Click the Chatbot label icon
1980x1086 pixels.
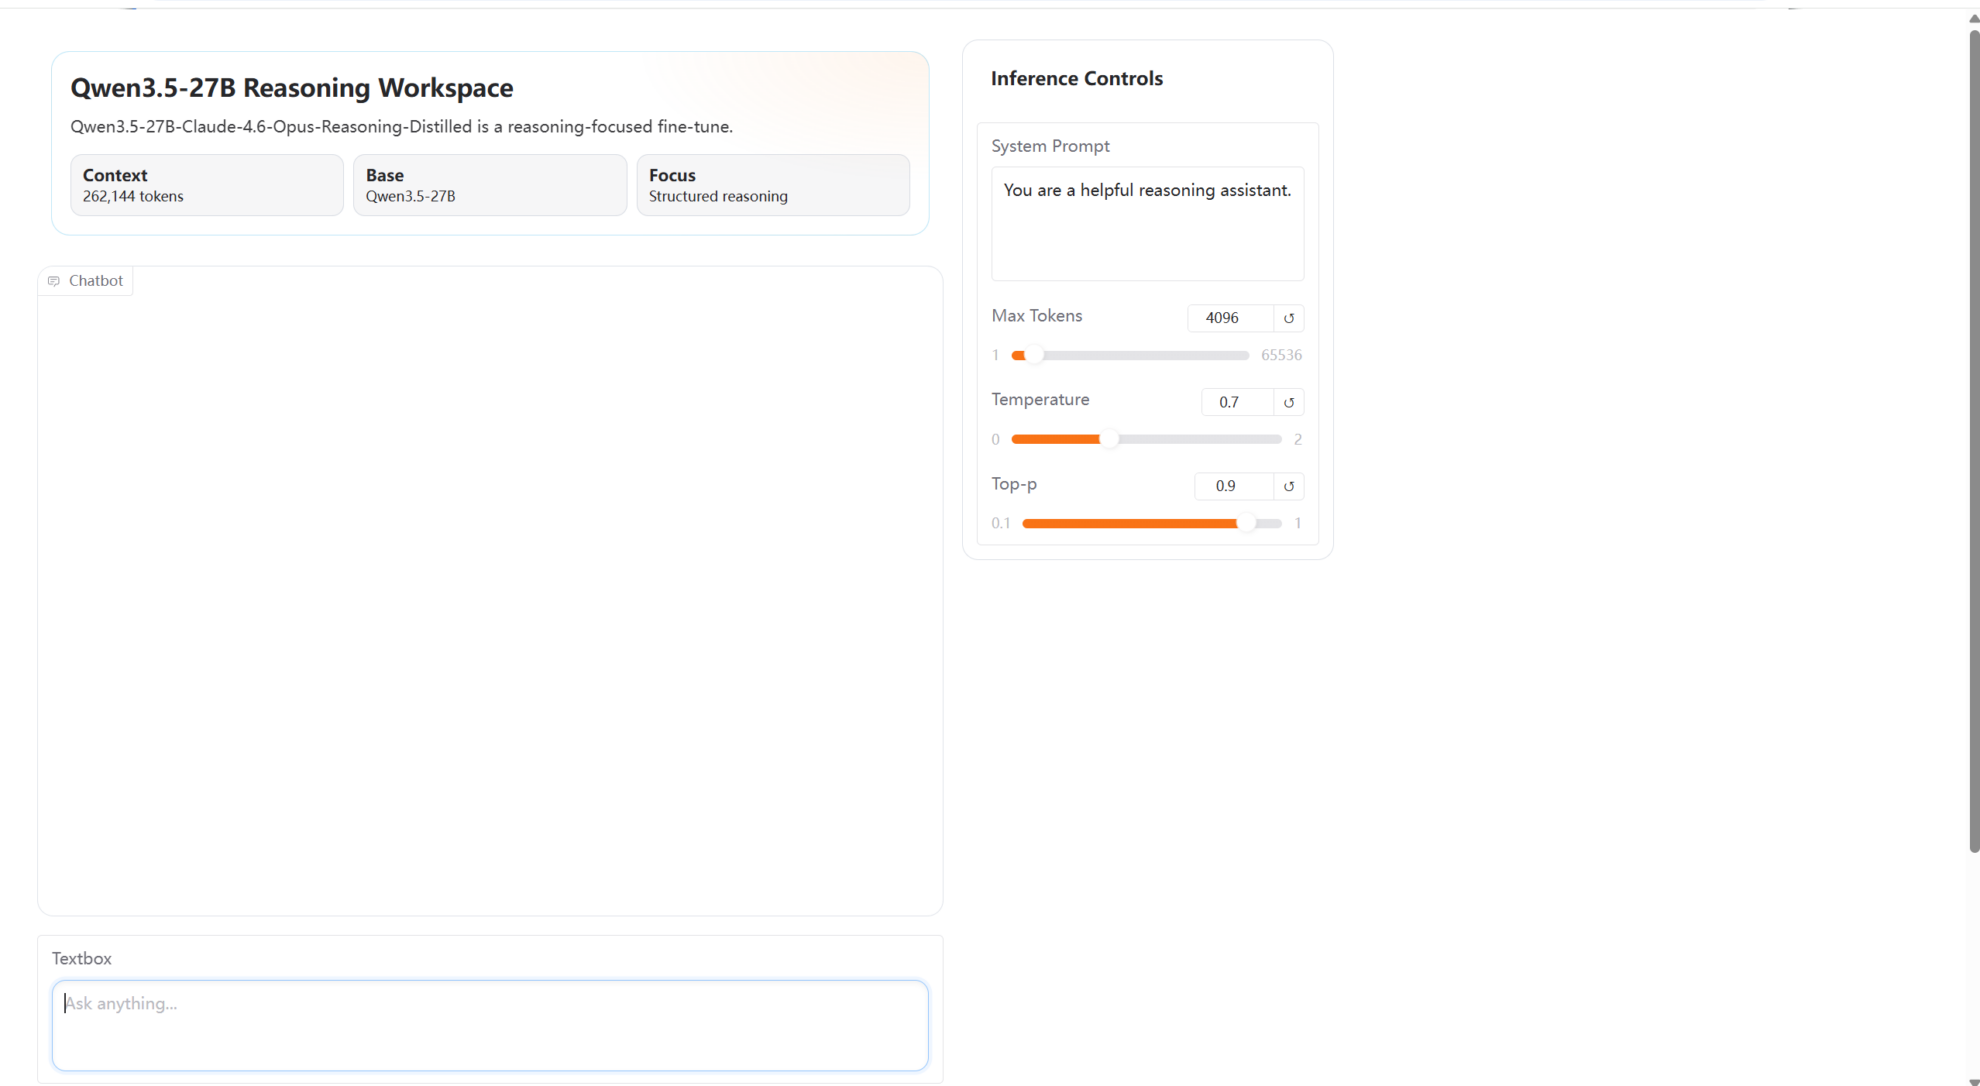(x=54, y=281)
